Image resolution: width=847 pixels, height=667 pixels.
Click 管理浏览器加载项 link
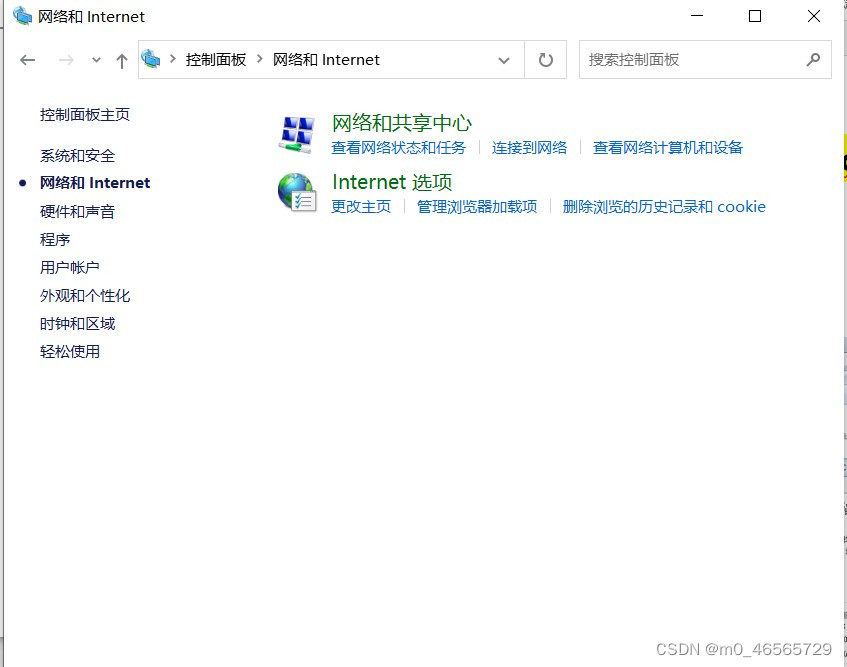coord(477,206)
